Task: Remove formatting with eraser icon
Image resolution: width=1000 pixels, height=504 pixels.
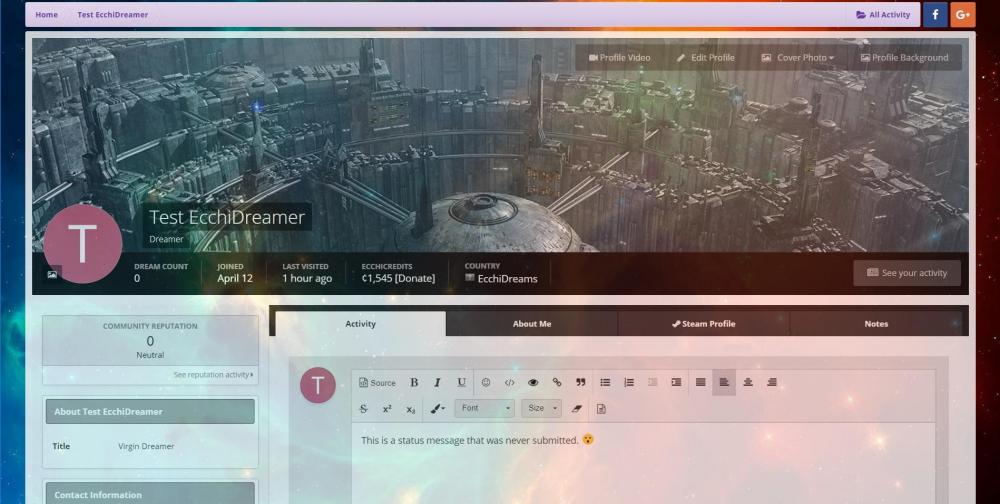Action: tap(577, 409)
